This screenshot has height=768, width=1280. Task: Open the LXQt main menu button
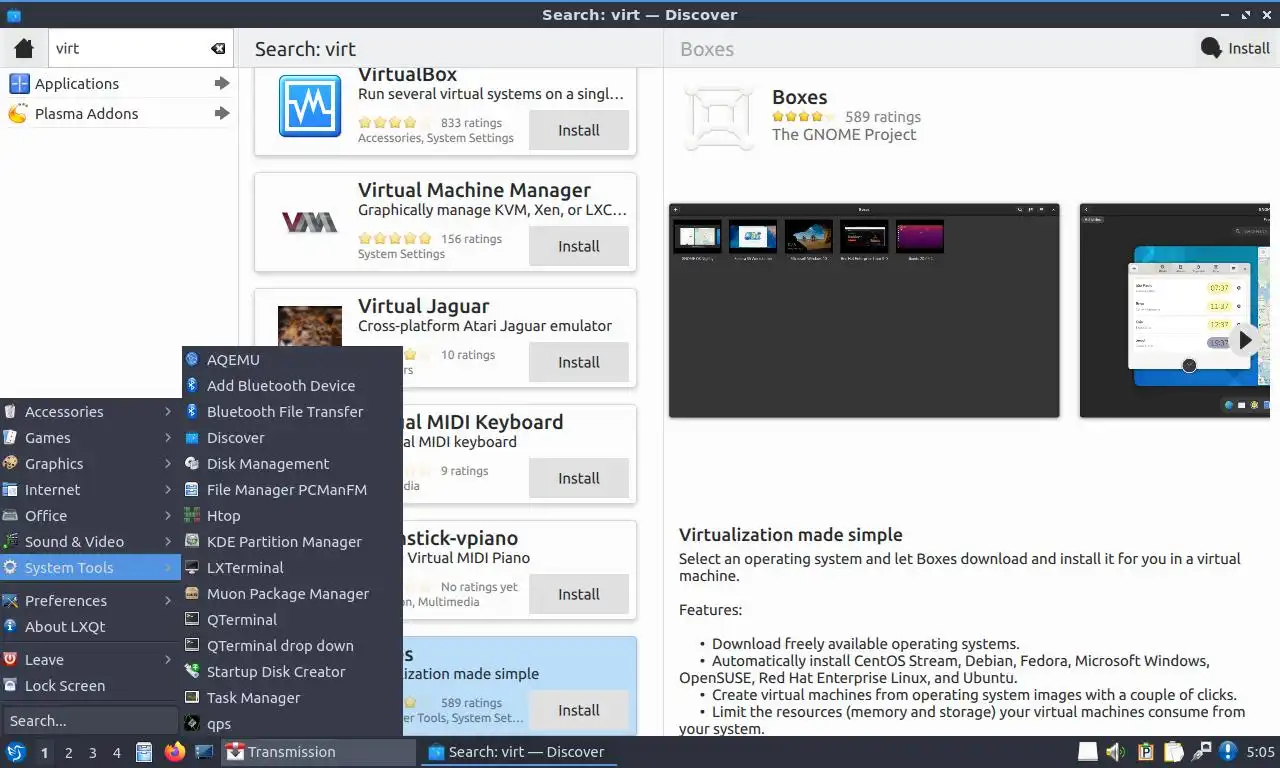(16, 752)
